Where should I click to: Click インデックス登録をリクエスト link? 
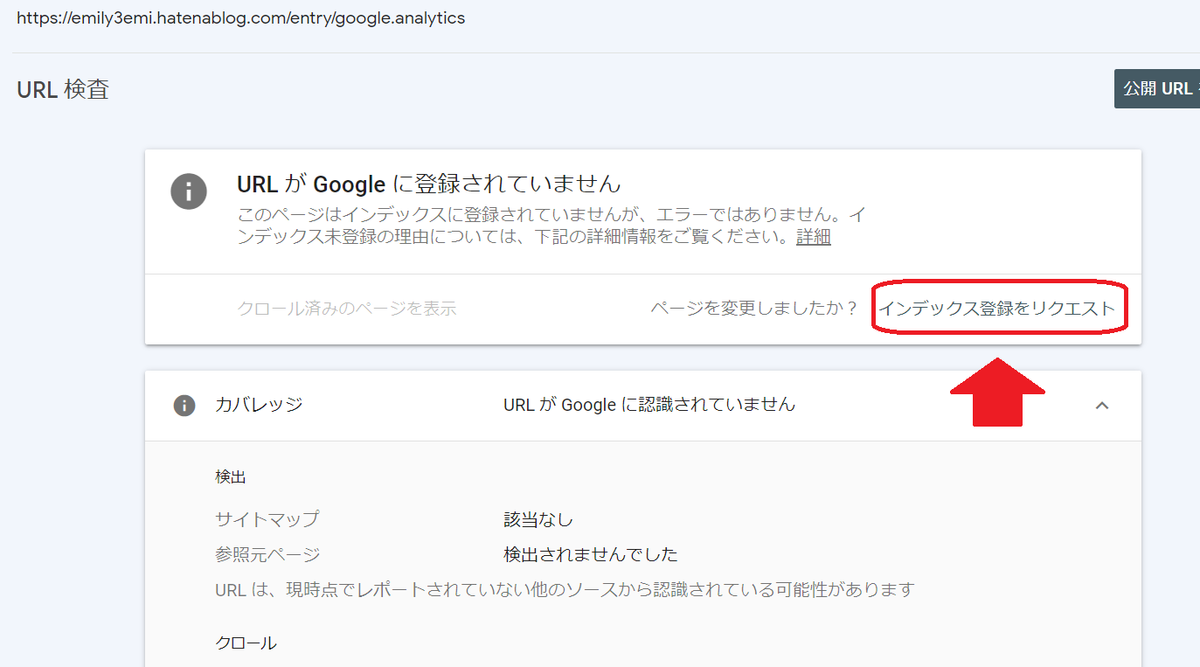pos(997,308)
